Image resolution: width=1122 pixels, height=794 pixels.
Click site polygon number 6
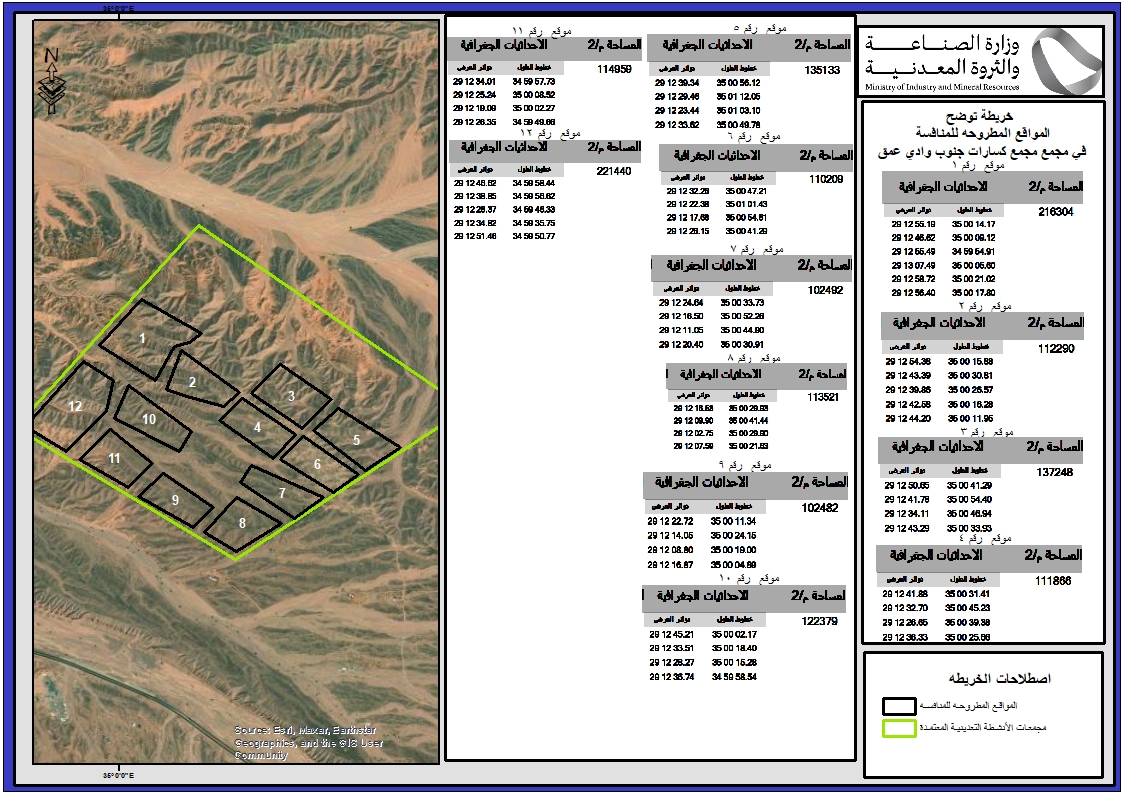tap(317, 464)
